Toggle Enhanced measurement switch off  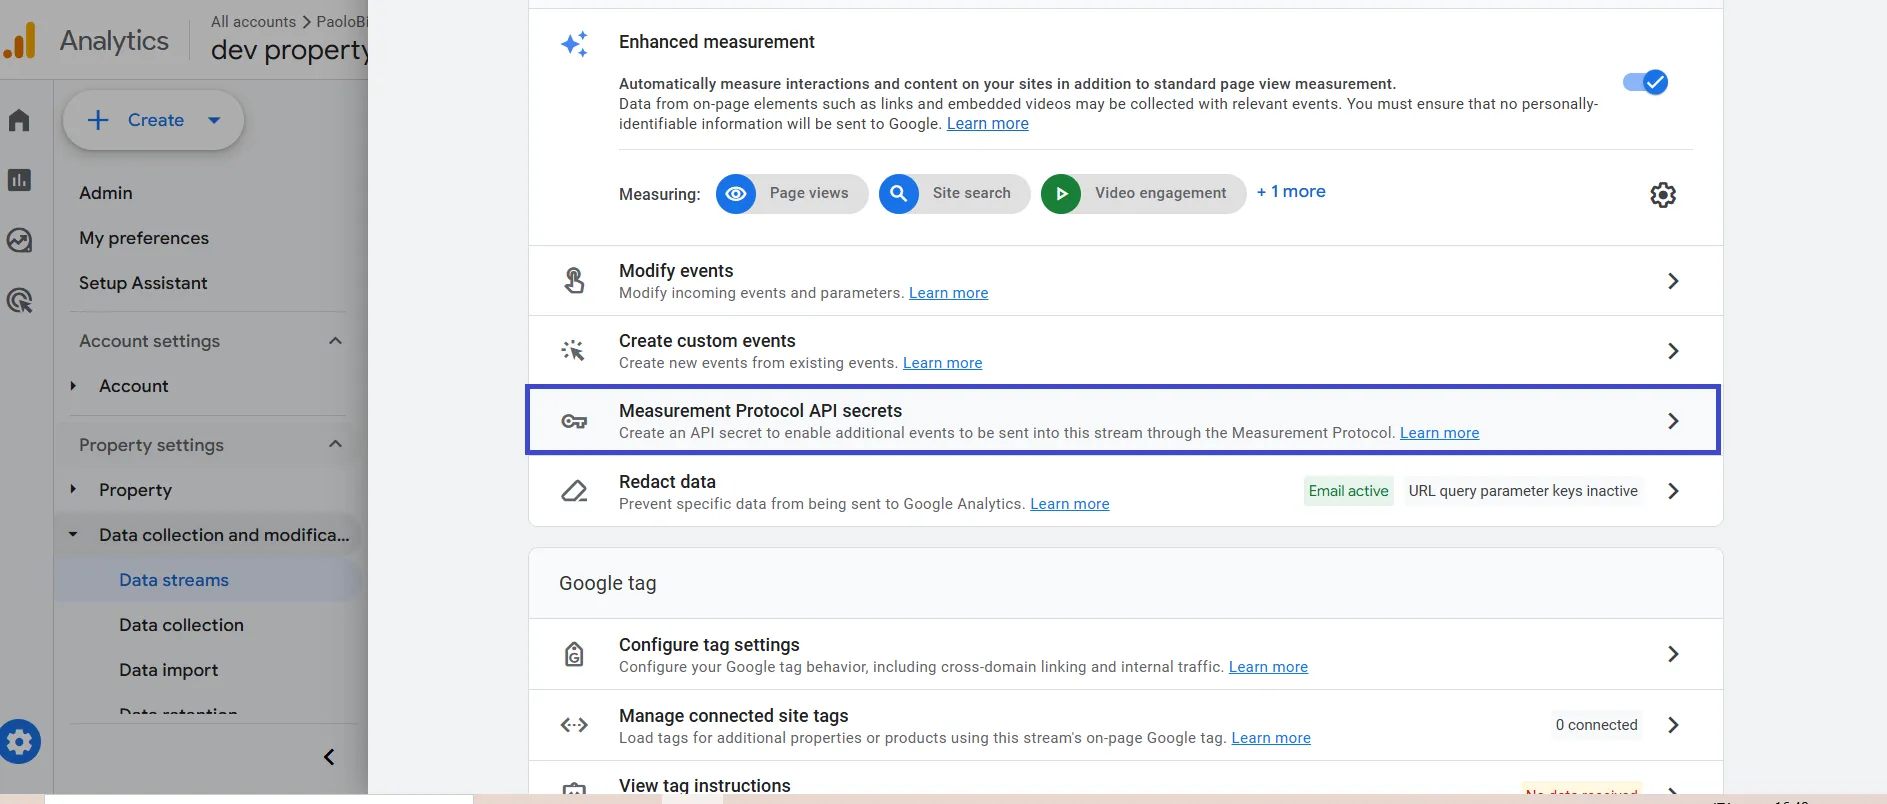click(1645, 82)
